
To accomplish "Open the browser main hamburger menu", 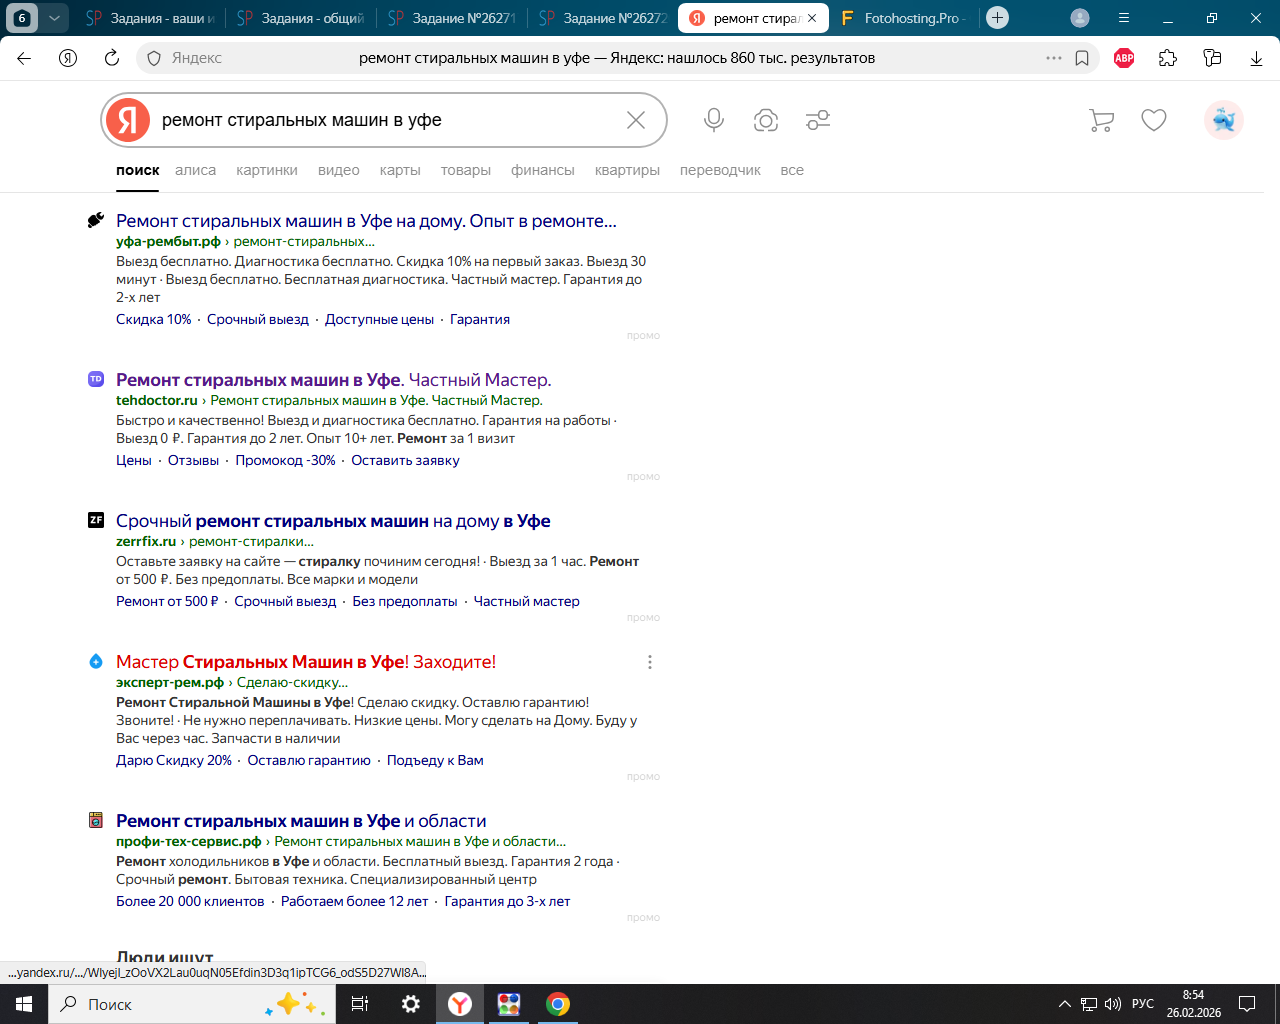I will (1124, 18).
